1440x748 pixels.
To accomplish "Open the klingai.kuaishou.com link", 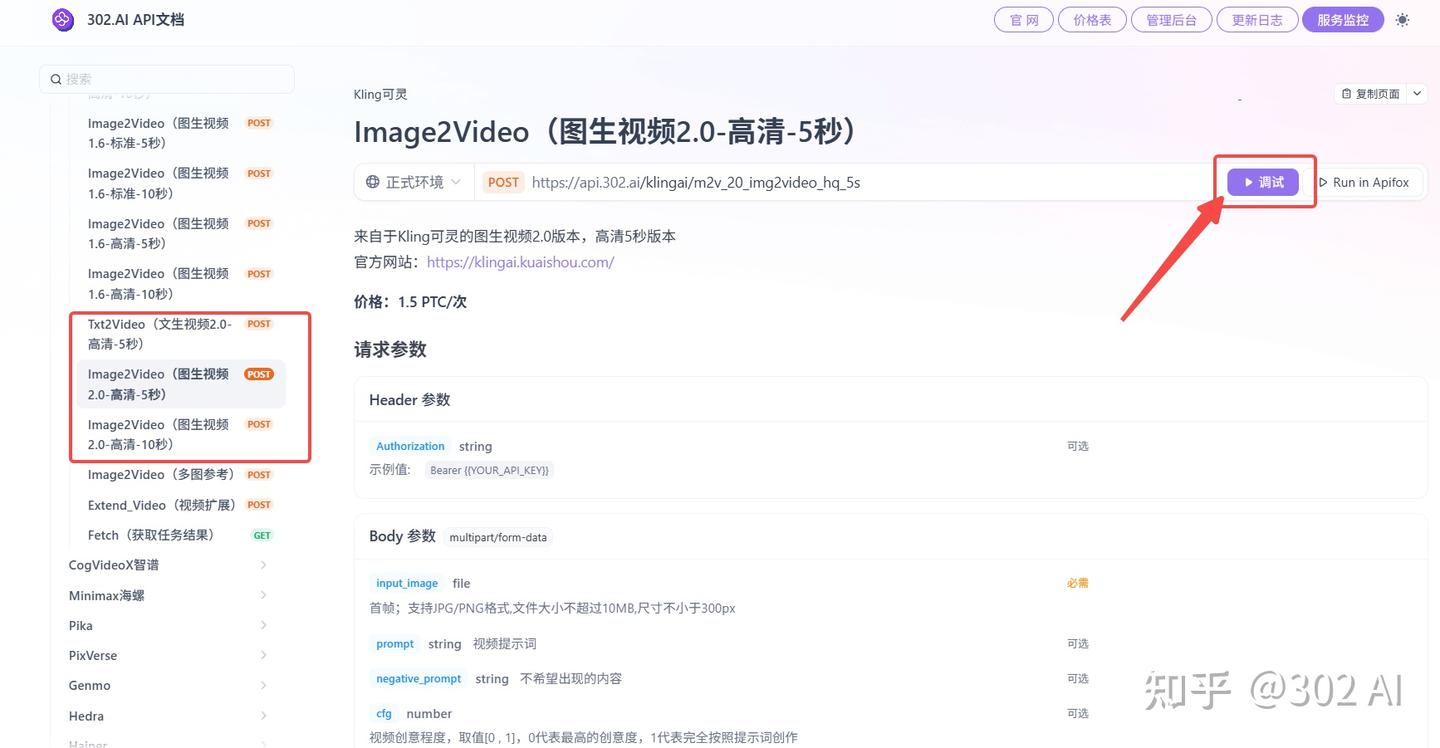I will click(x=520, y=262).
